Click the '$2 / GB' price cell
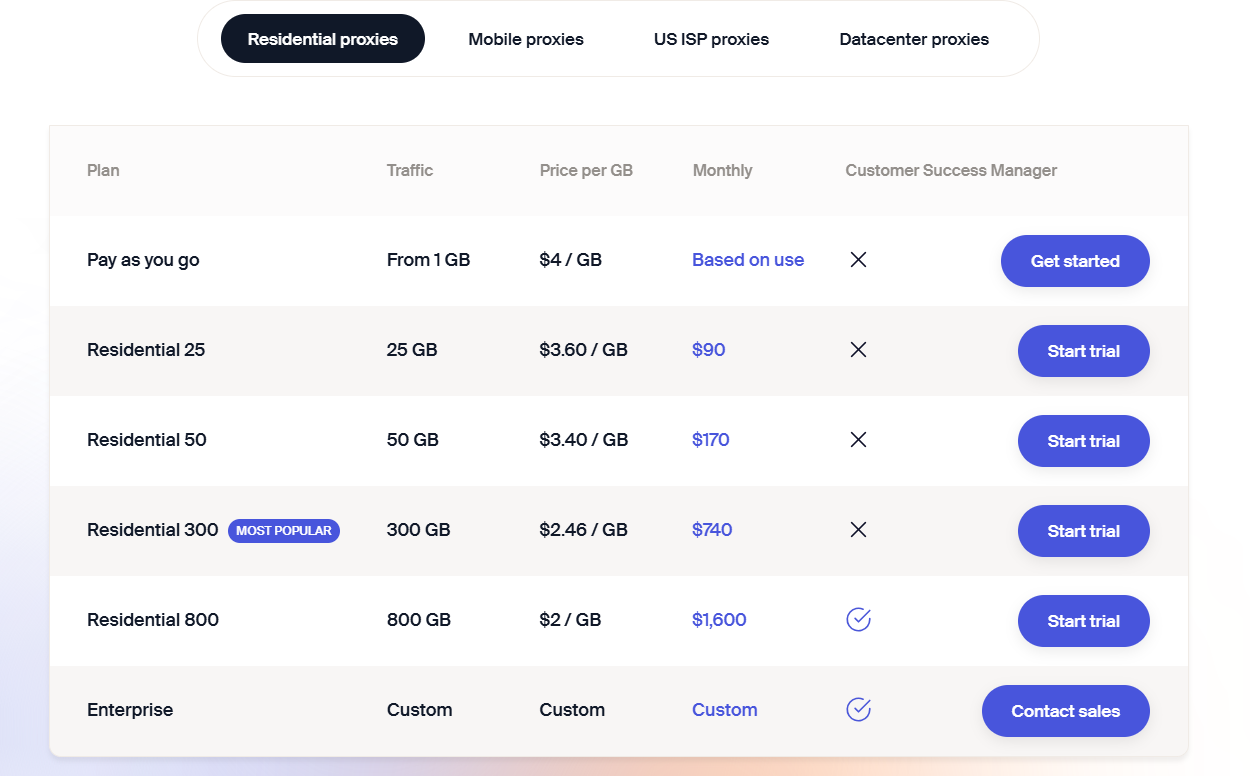The image size is (1250, 776). click(x=570, y=620)
